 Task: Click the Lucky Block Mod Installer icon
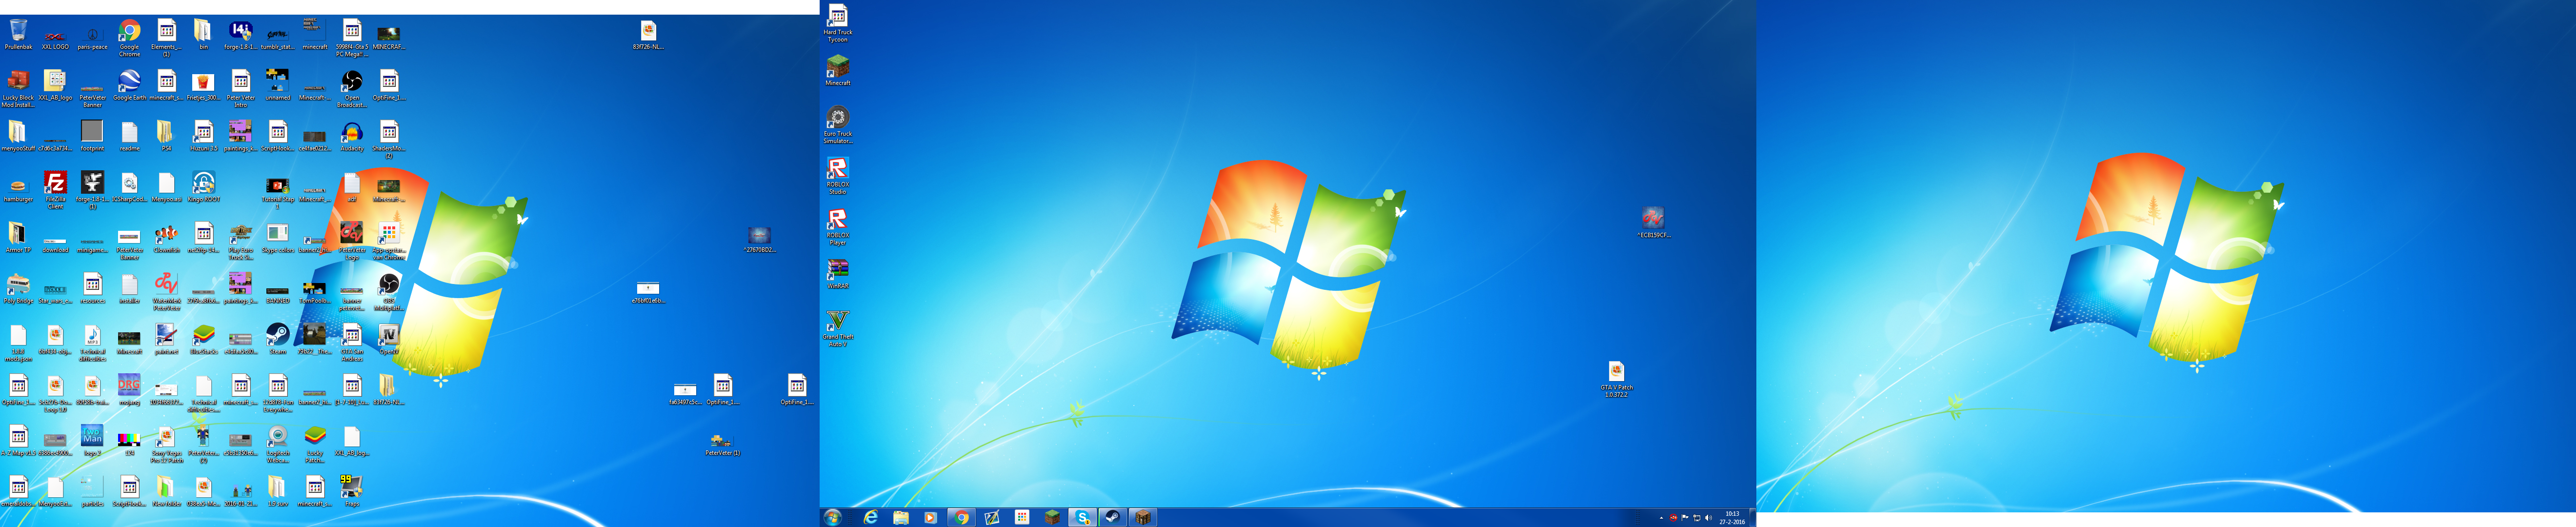pos(18,88)
